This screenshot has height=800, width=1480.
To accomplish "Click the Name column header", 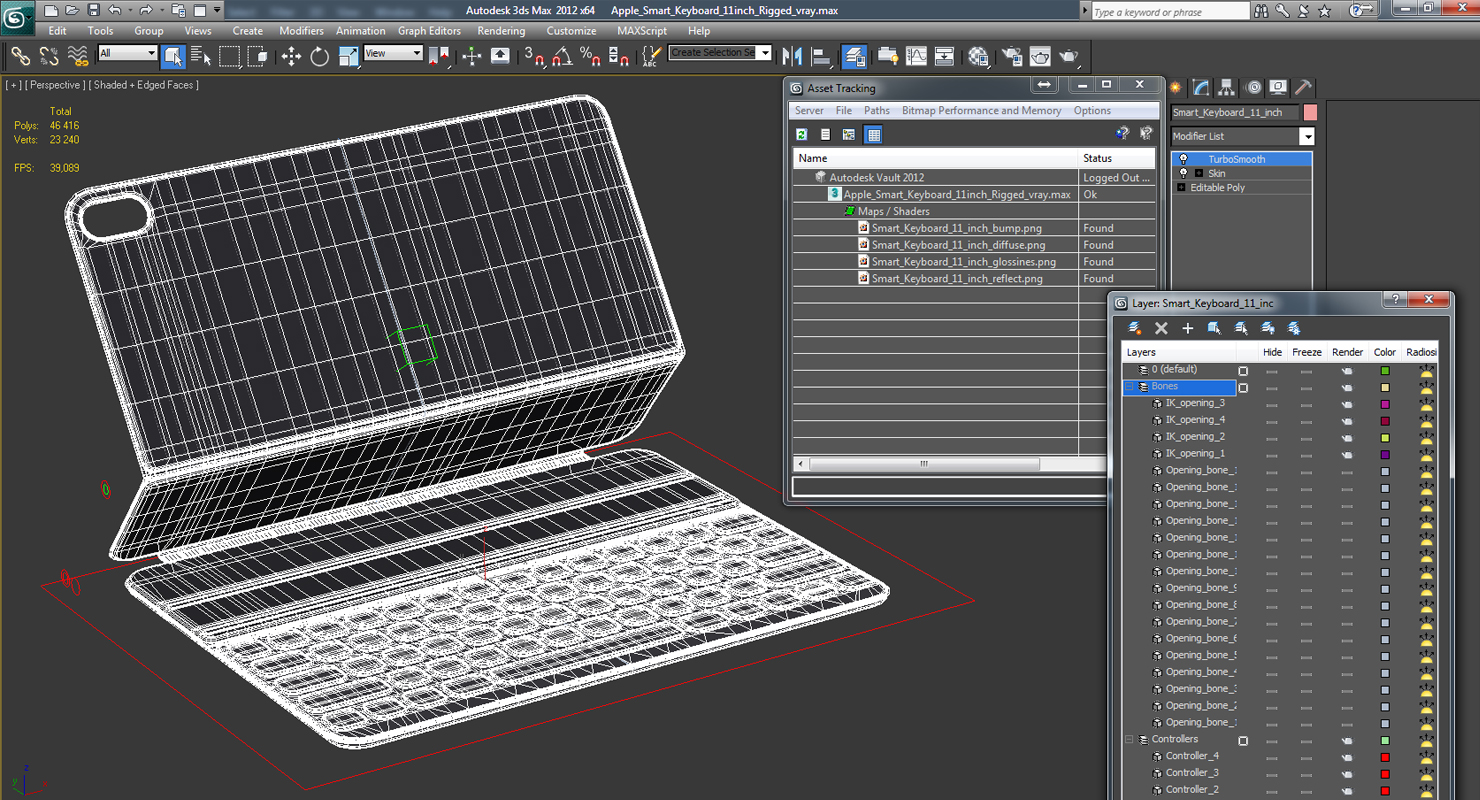I will [x=936, y=158].
